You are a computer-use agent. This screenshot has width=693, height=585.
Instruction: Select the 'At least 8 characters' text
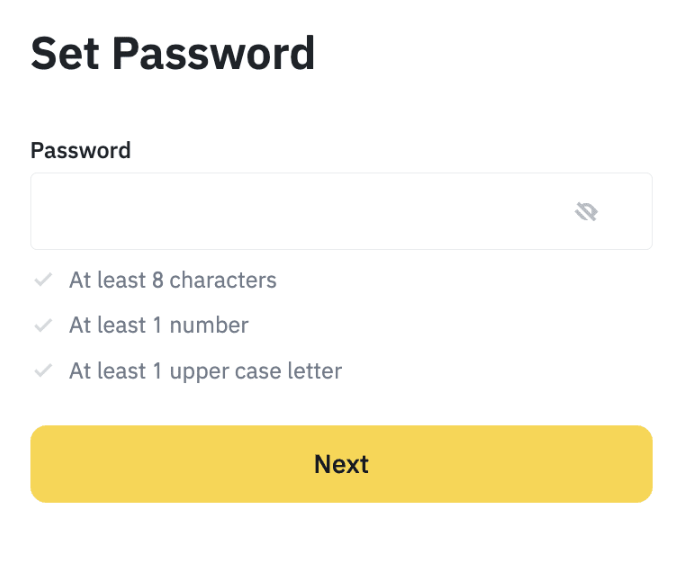[173, 280]
